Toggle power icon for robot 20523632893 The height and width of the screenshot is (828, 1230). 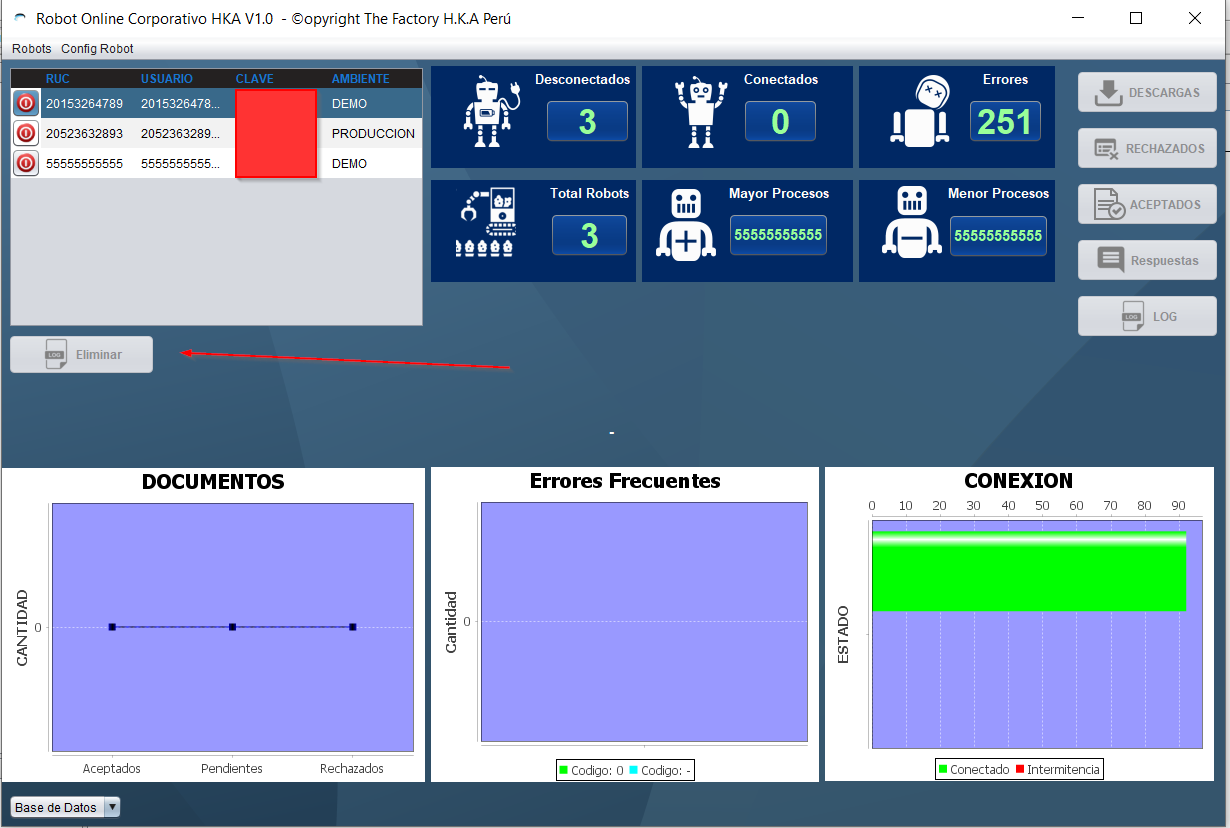pos(26,133)
